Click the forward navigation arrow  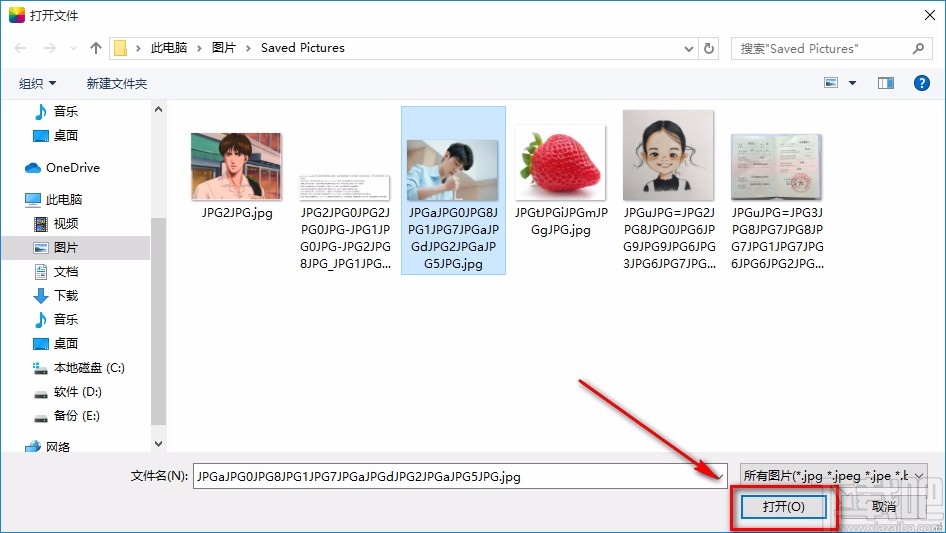coord(49,48)
